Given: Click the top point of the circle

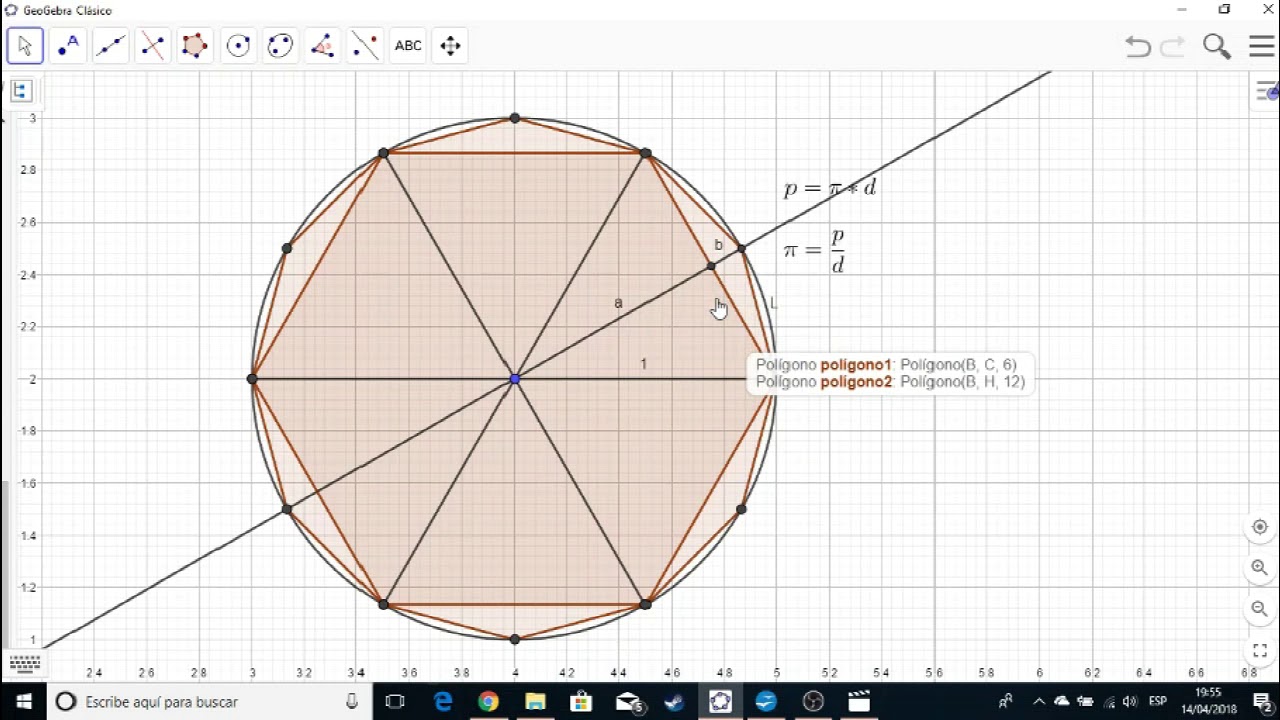Looking at the screenshot, I should [x=514, y=118].
